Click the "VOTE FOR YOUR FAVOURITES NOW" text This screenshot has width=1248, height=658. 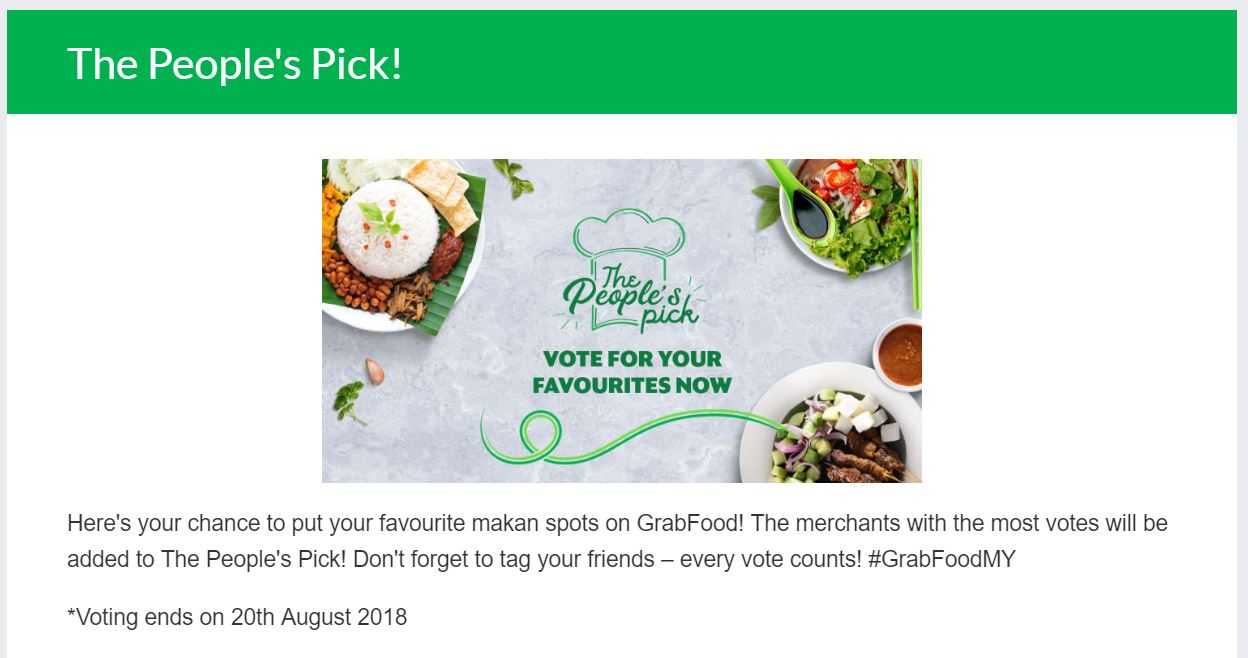pos(631,371)
